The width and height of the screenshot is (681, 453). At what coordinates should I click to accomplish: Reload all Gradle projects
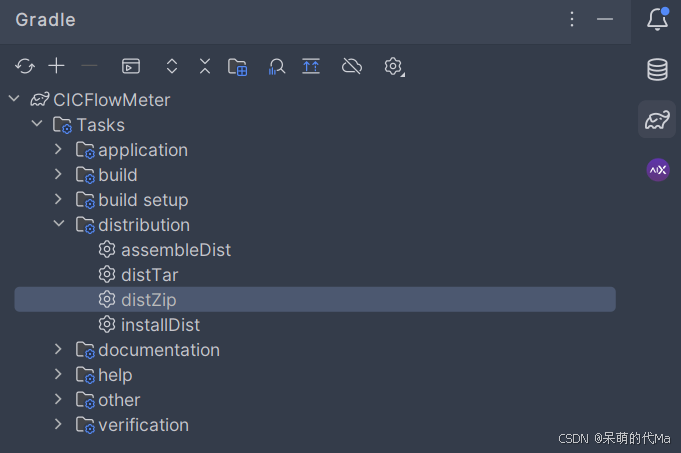tap(25, 66)
